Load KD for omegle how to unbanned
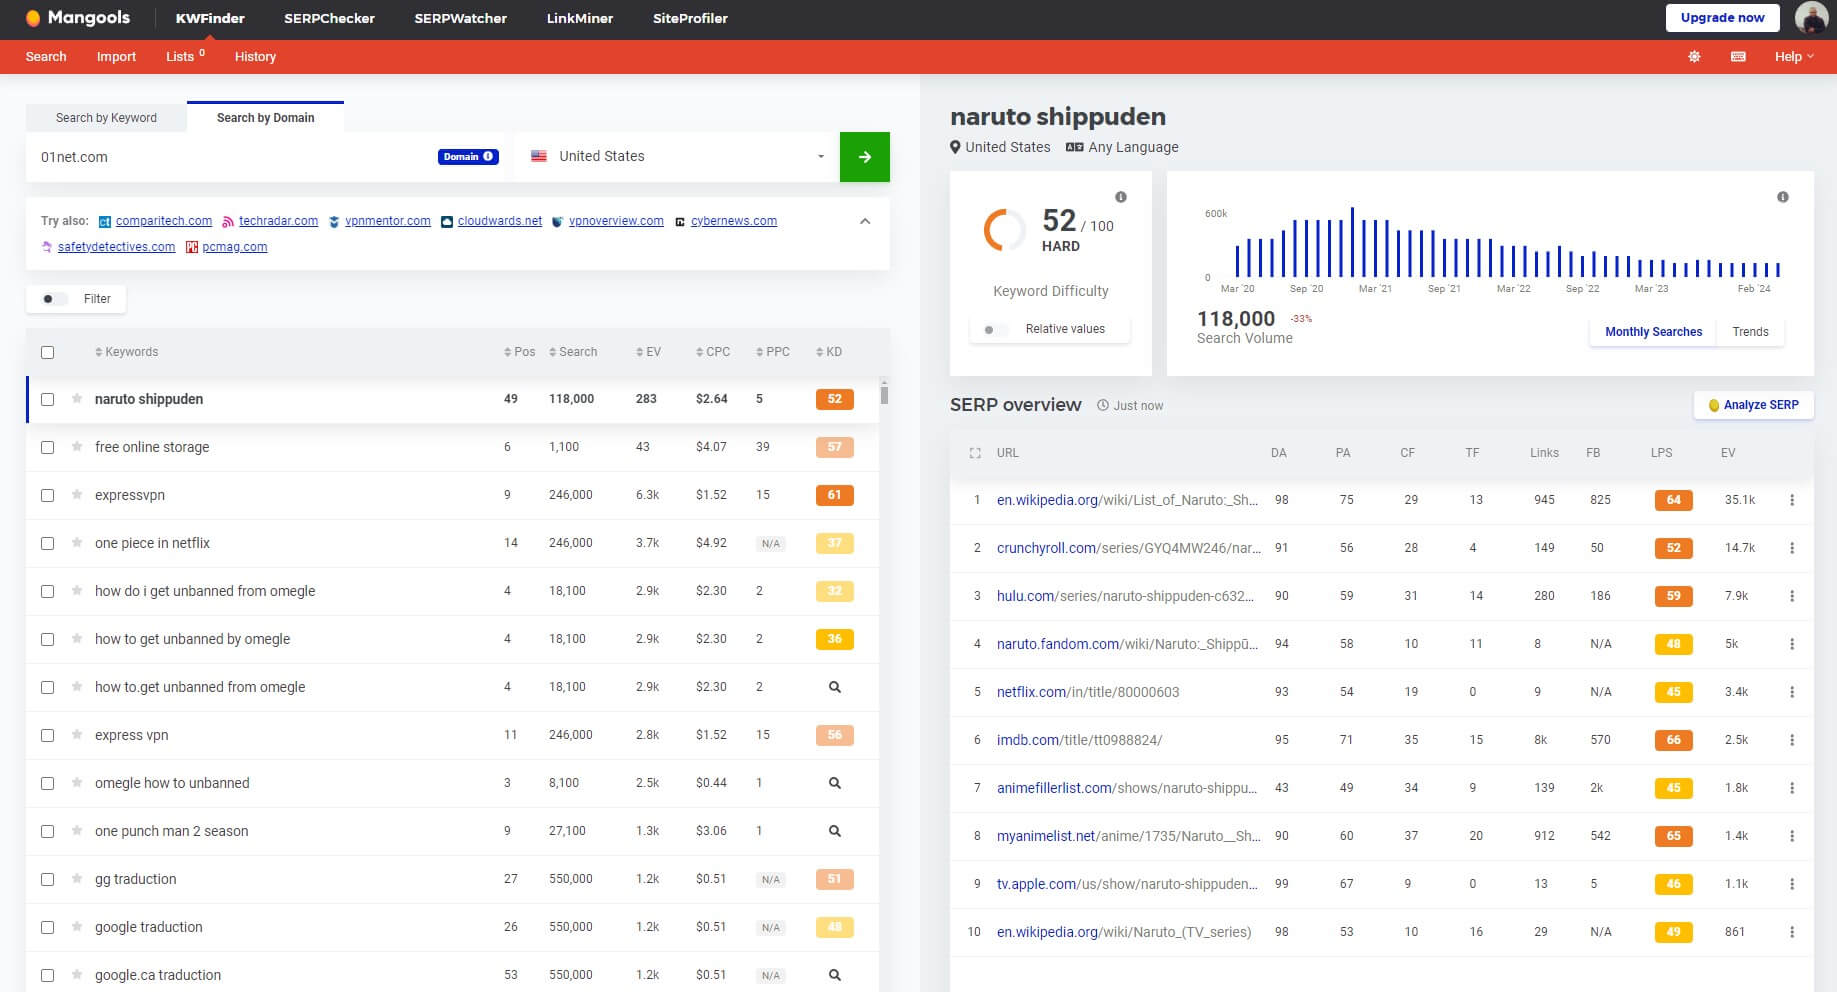The width and height of the screenshot is (1837, 992). [x=835, y=783]
